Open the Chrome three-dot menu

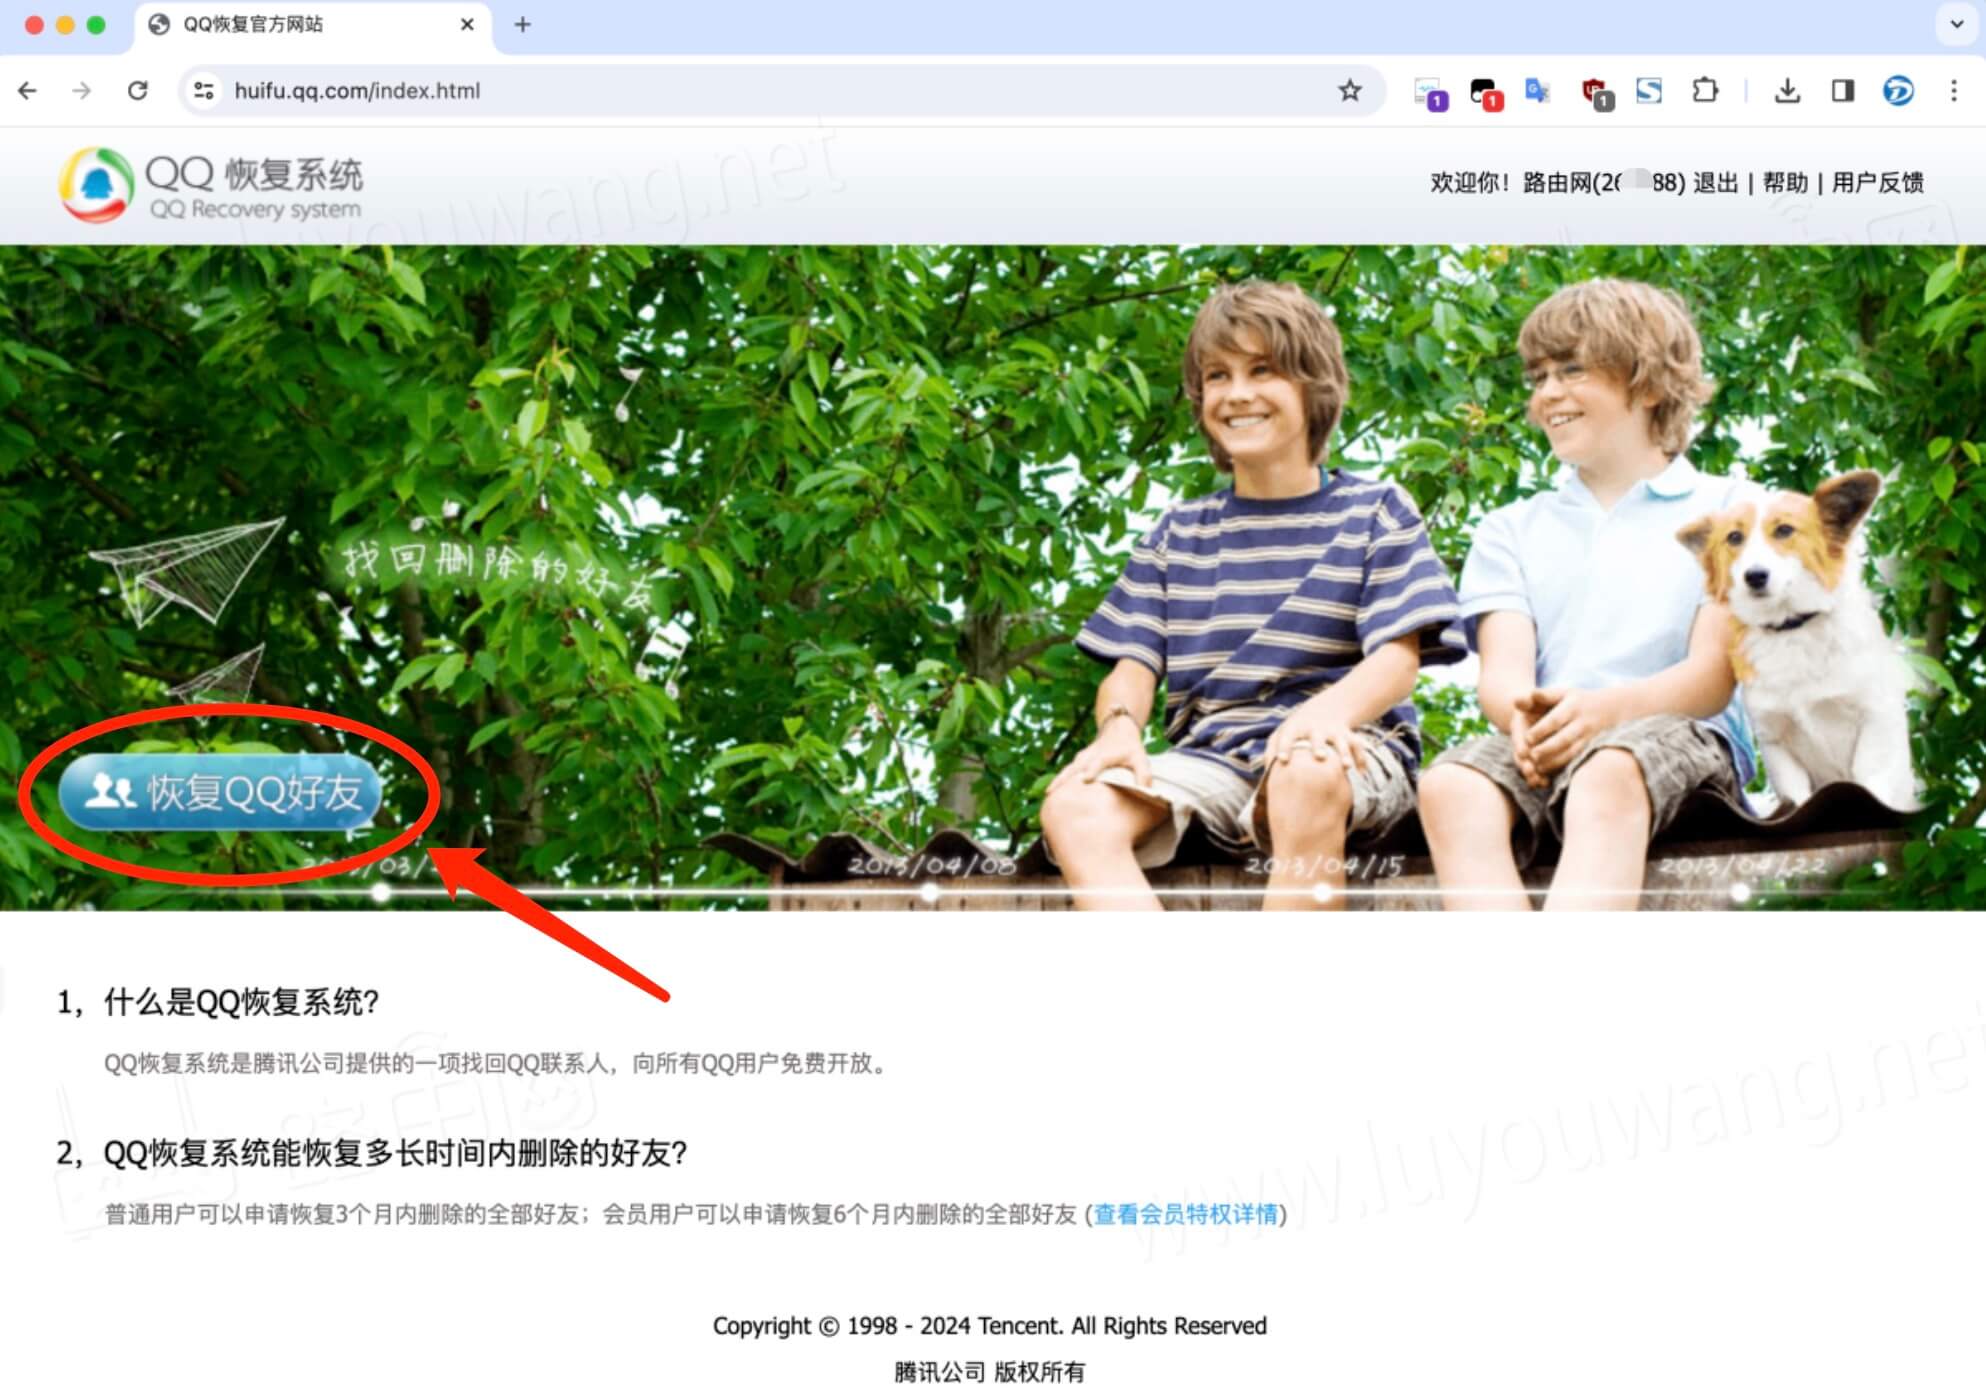point(1954,90)
